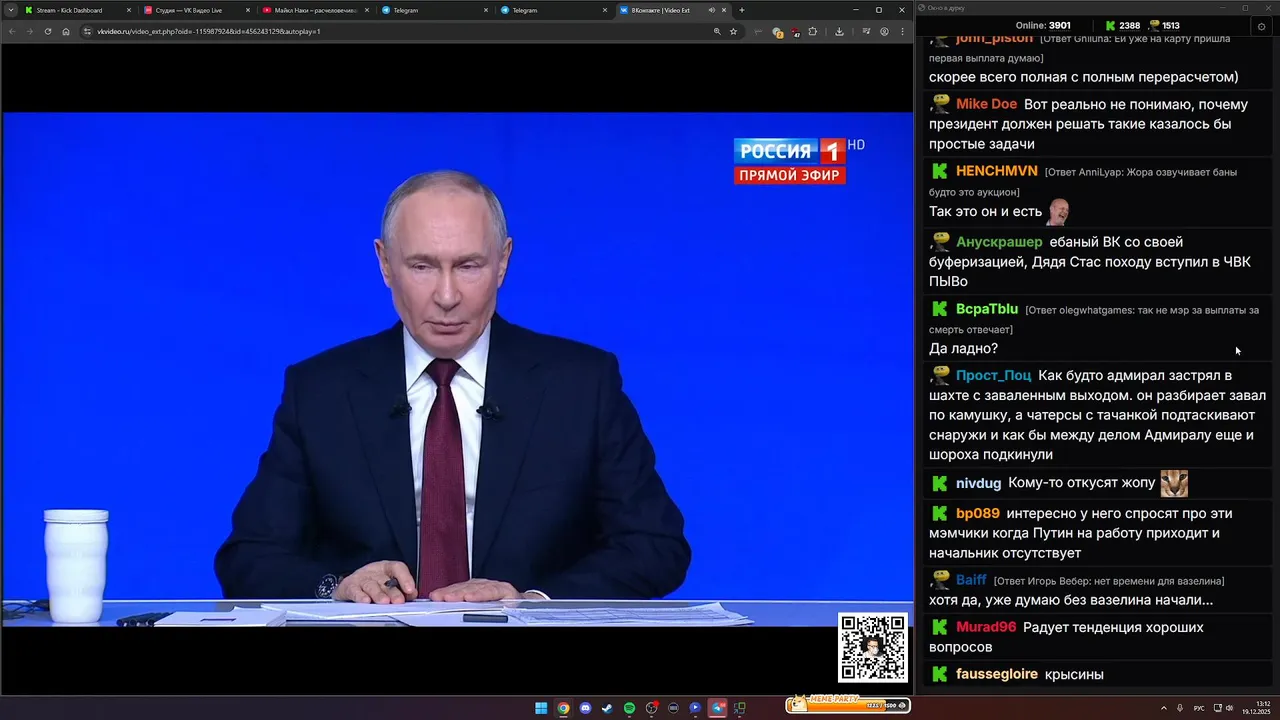Image resolution: width=1280 pixels, height=720 pixels.
Task: Show hidden system tray icons
Action: (1163, 708)
